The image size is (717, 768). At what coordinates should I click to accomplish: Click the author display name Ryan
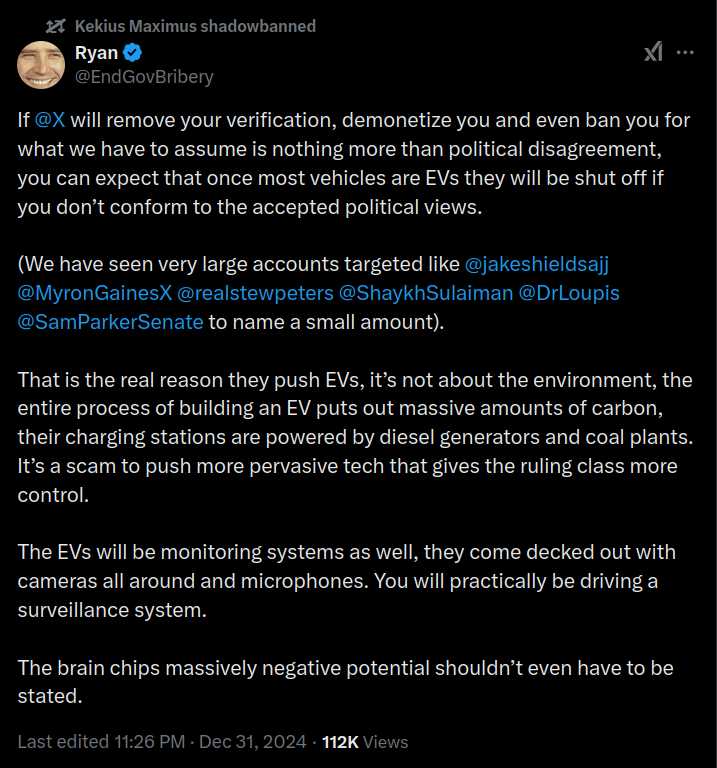click(x=96, y=53)
